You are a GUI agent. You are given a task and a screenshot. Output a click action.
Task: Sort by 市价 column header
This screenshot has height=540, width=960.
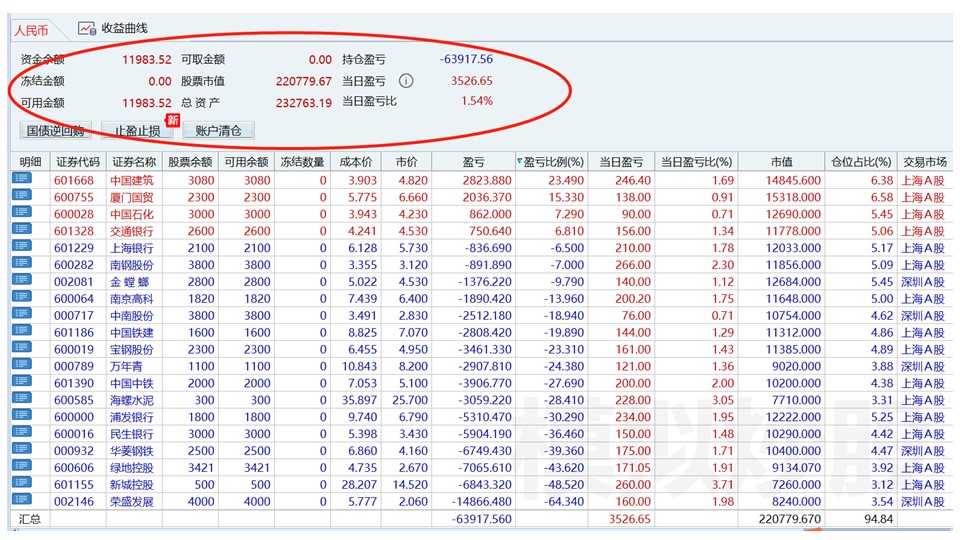pos(407,162)
